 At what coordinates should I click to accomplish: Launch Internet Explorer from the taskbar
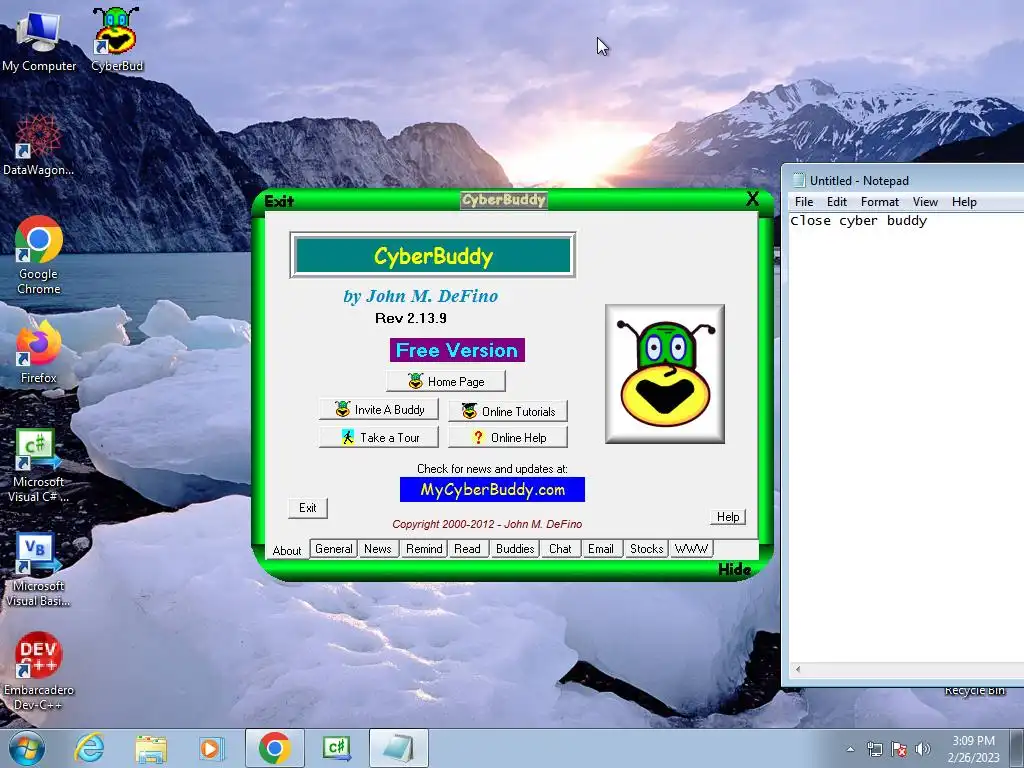click(x=89, y=748)
